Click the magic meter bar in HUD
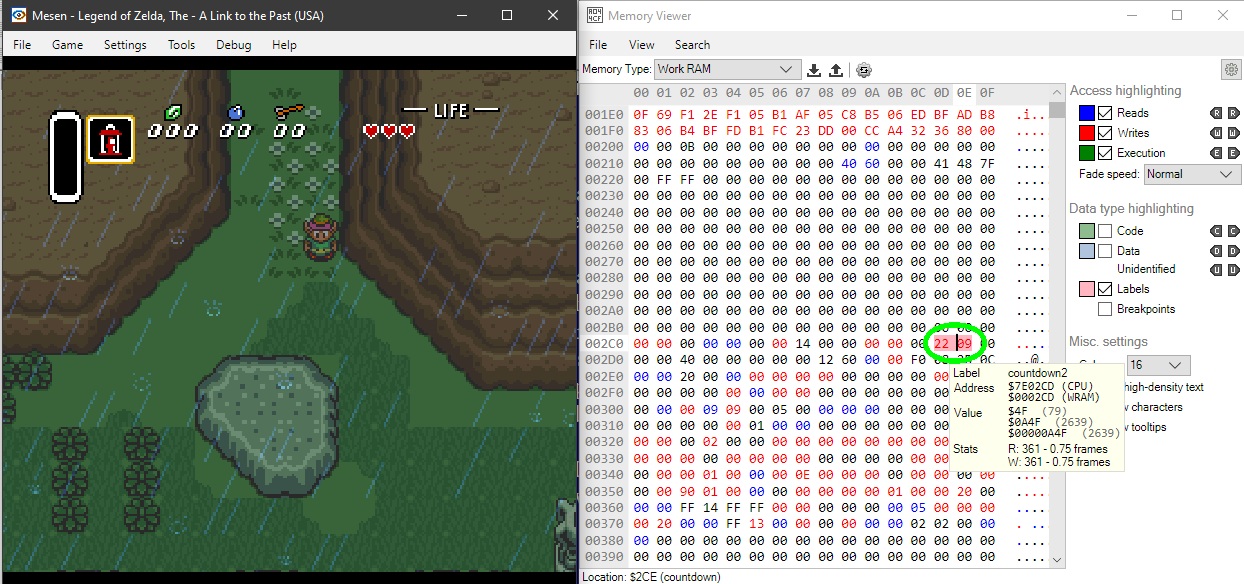This screenshot has width=1244, height=584. [66, 156]
